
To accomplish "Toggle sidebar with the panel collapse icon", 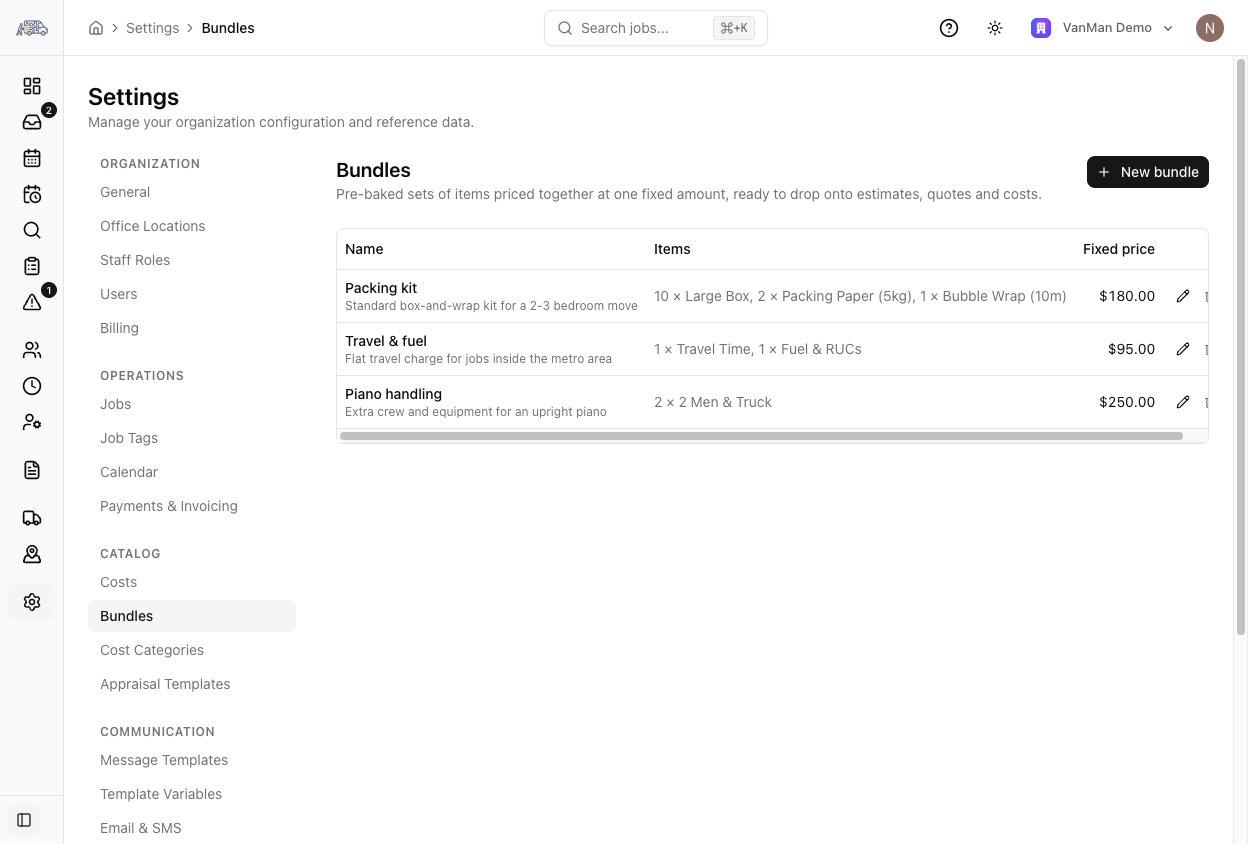I will tap(25, 820).
